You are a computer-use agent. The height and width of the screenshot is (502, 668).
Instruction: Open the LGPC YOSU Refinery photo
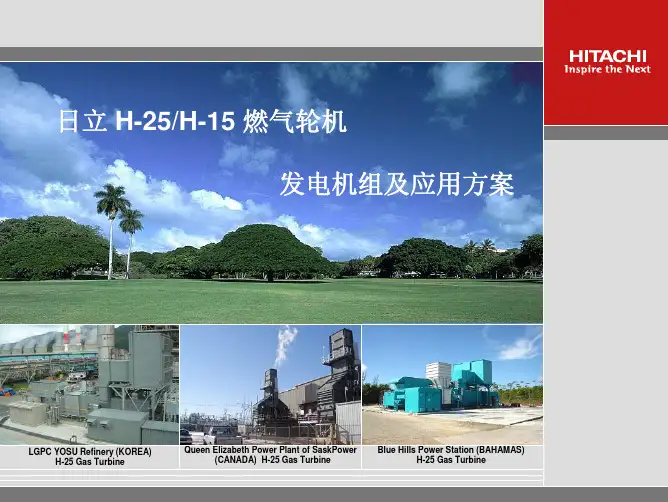coord(89,384)
